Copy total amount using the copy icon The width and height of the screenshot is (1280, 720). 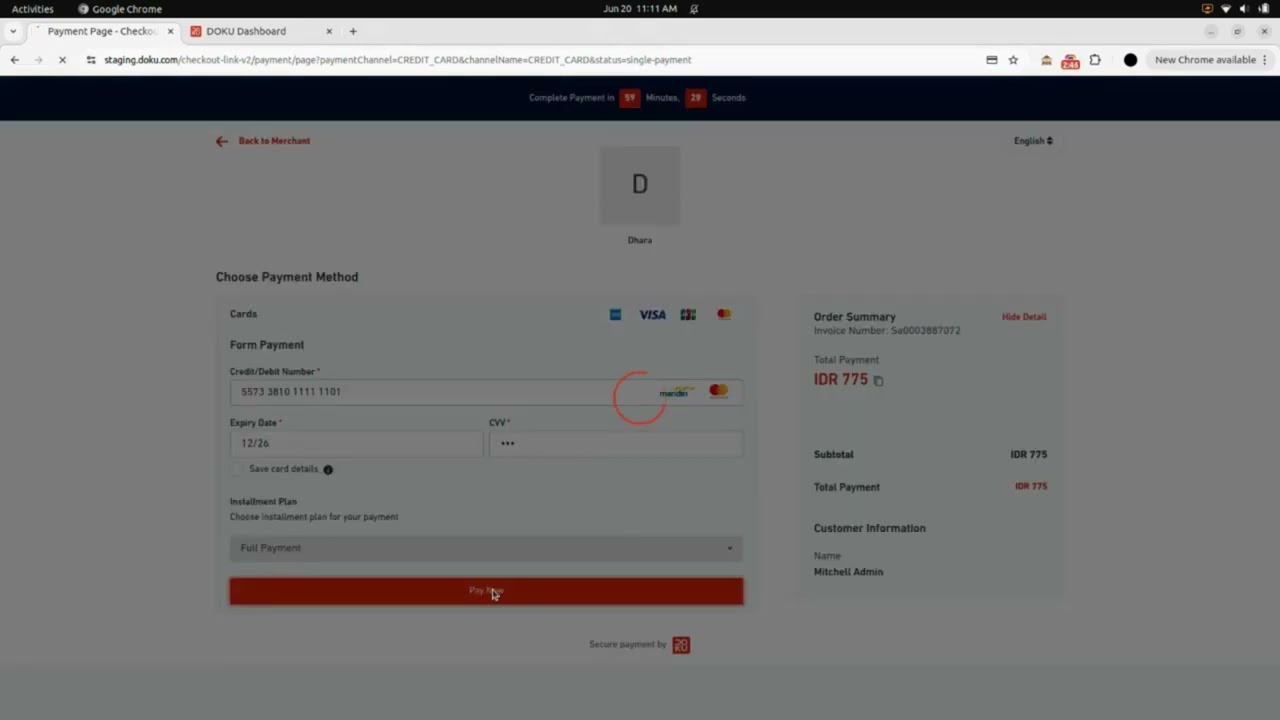point(878,380)
